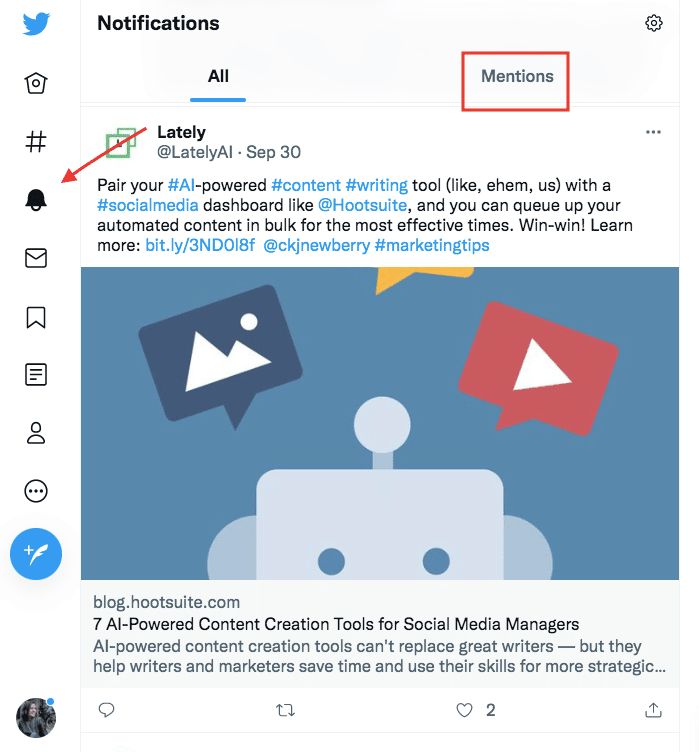Retweet the Lately tweet

point(285,710)
